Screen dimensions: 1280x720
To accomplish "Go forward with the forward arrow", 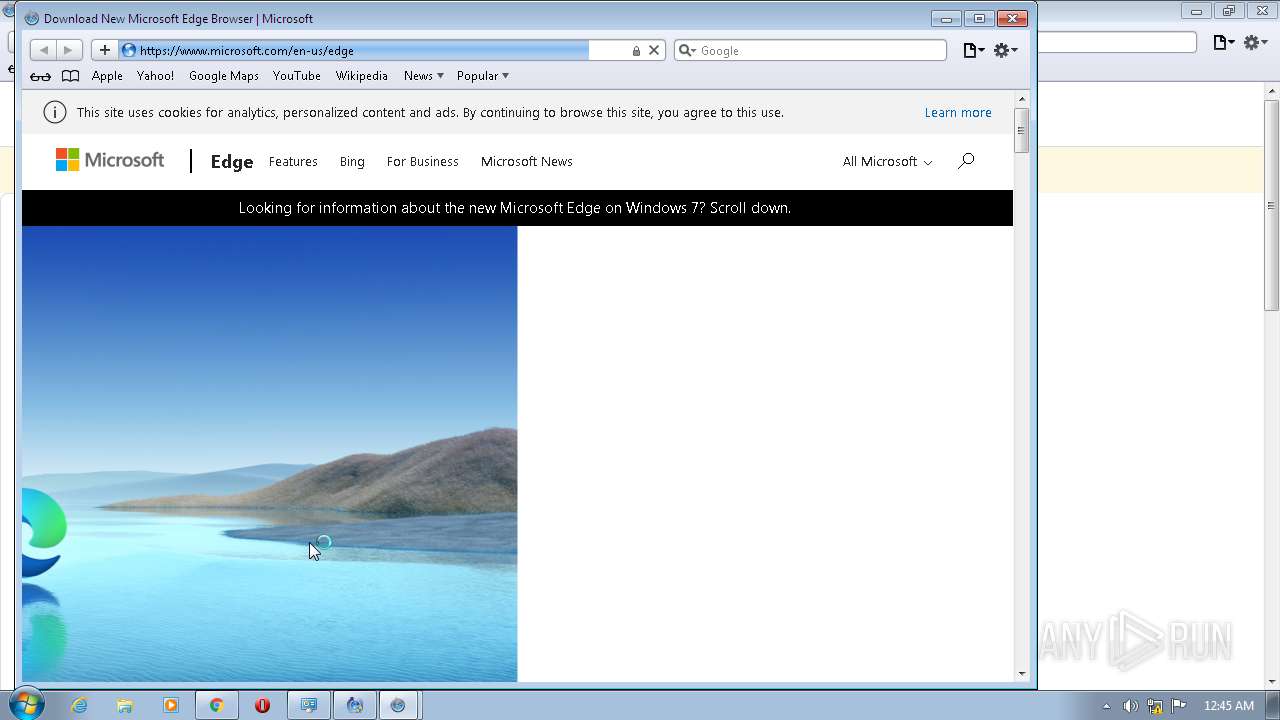I will [x=69, y=50].
